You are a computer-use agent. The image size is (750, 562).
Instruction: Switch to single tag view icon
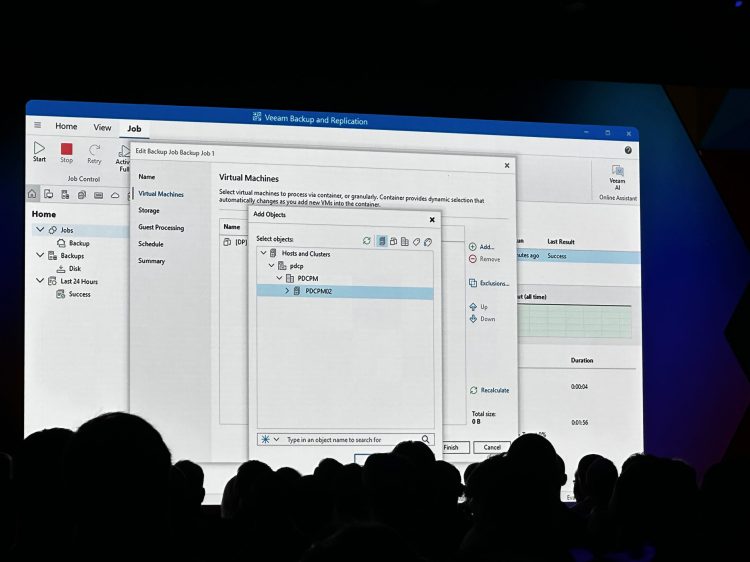click(417, 242)
